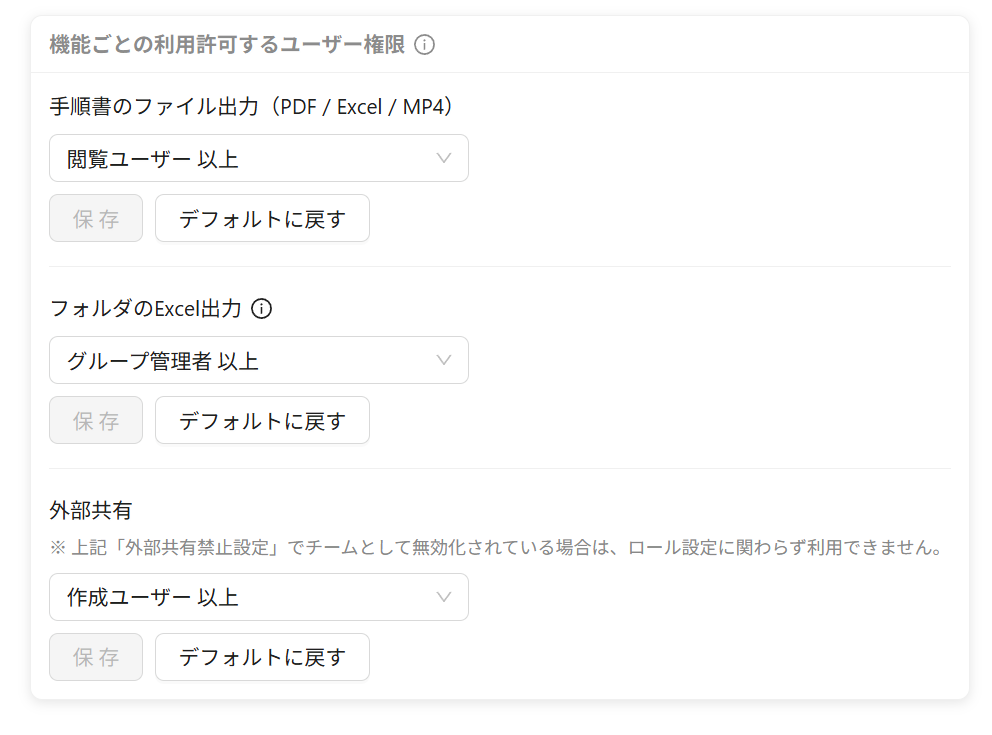Click chevron arrow of 閲覧ユーザー 以上 field

[444, 158]
